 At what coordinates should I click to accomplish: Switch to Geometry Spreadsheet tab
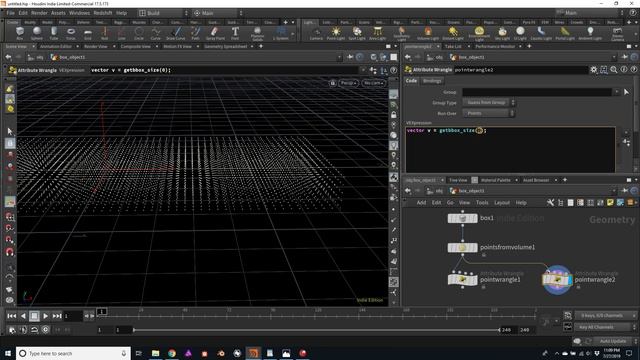tap(226, 47)
